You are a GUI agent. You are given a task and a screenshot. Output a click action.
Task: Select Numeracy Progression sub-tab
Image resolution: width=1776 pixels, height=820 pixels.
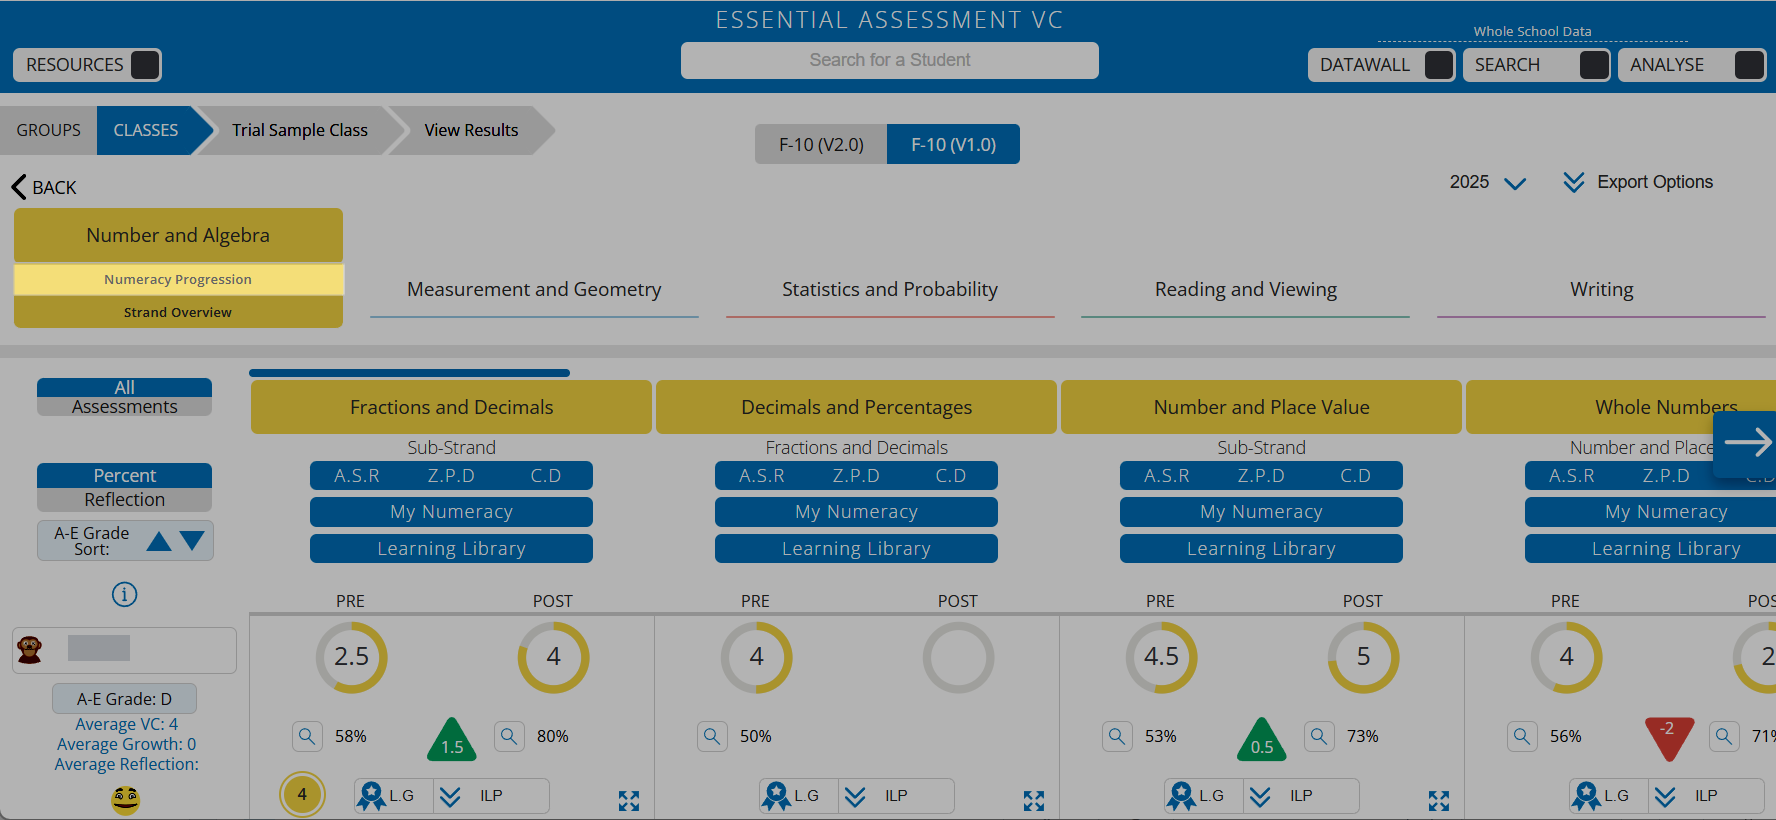pyautogui.click(x=178, y=280)
